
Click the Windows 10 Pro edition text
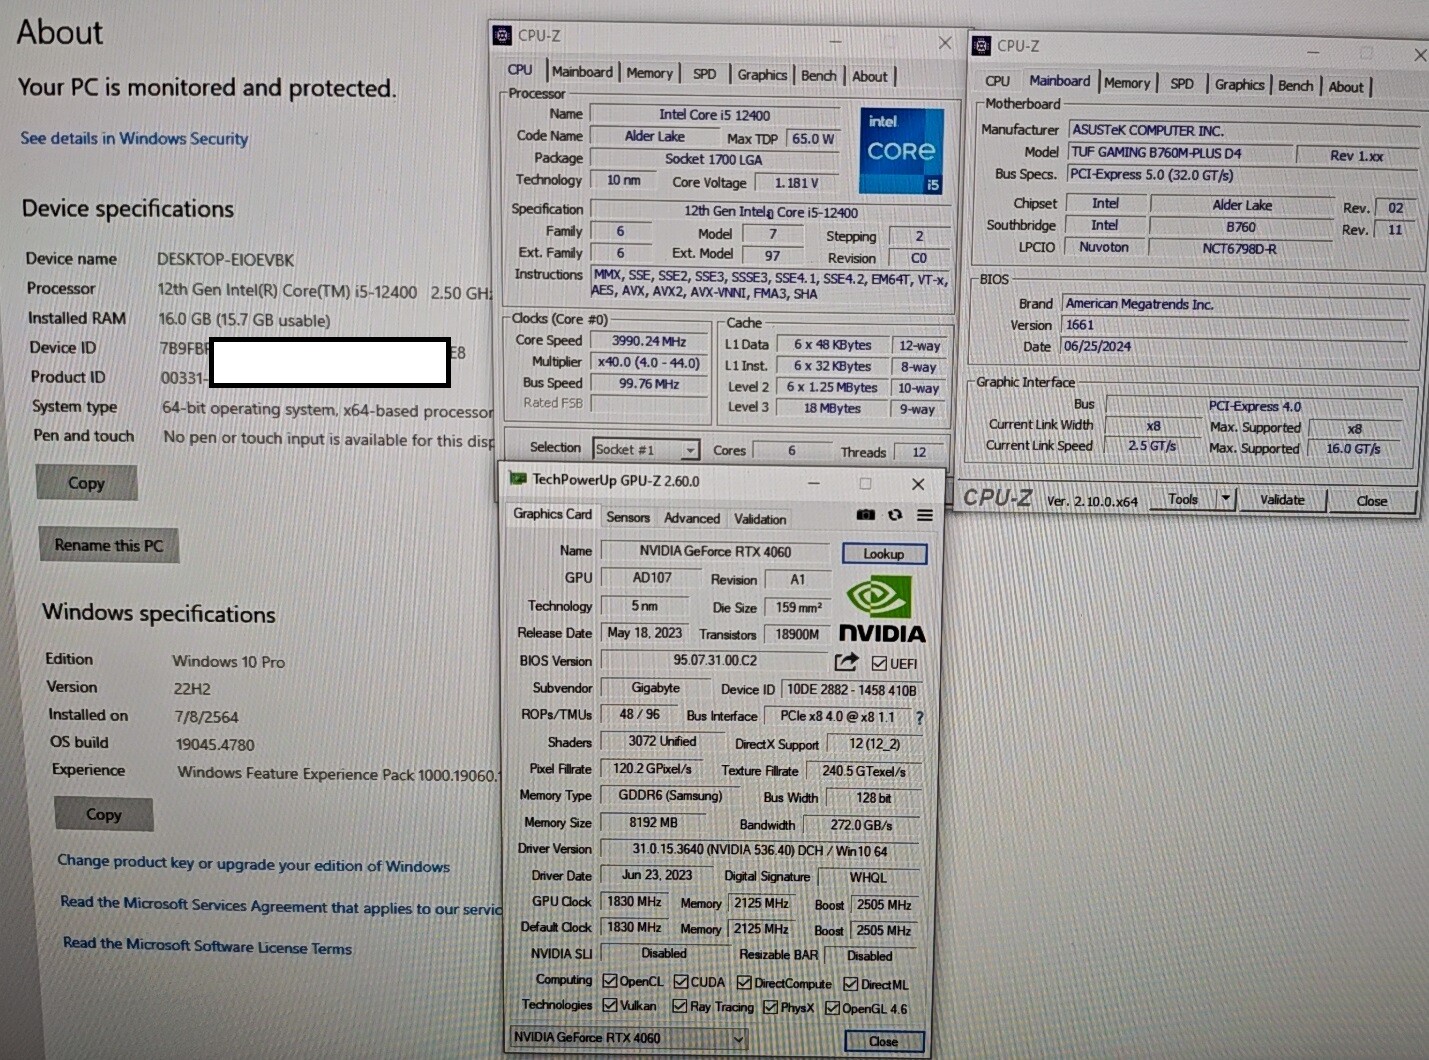(x=229, y=661)
